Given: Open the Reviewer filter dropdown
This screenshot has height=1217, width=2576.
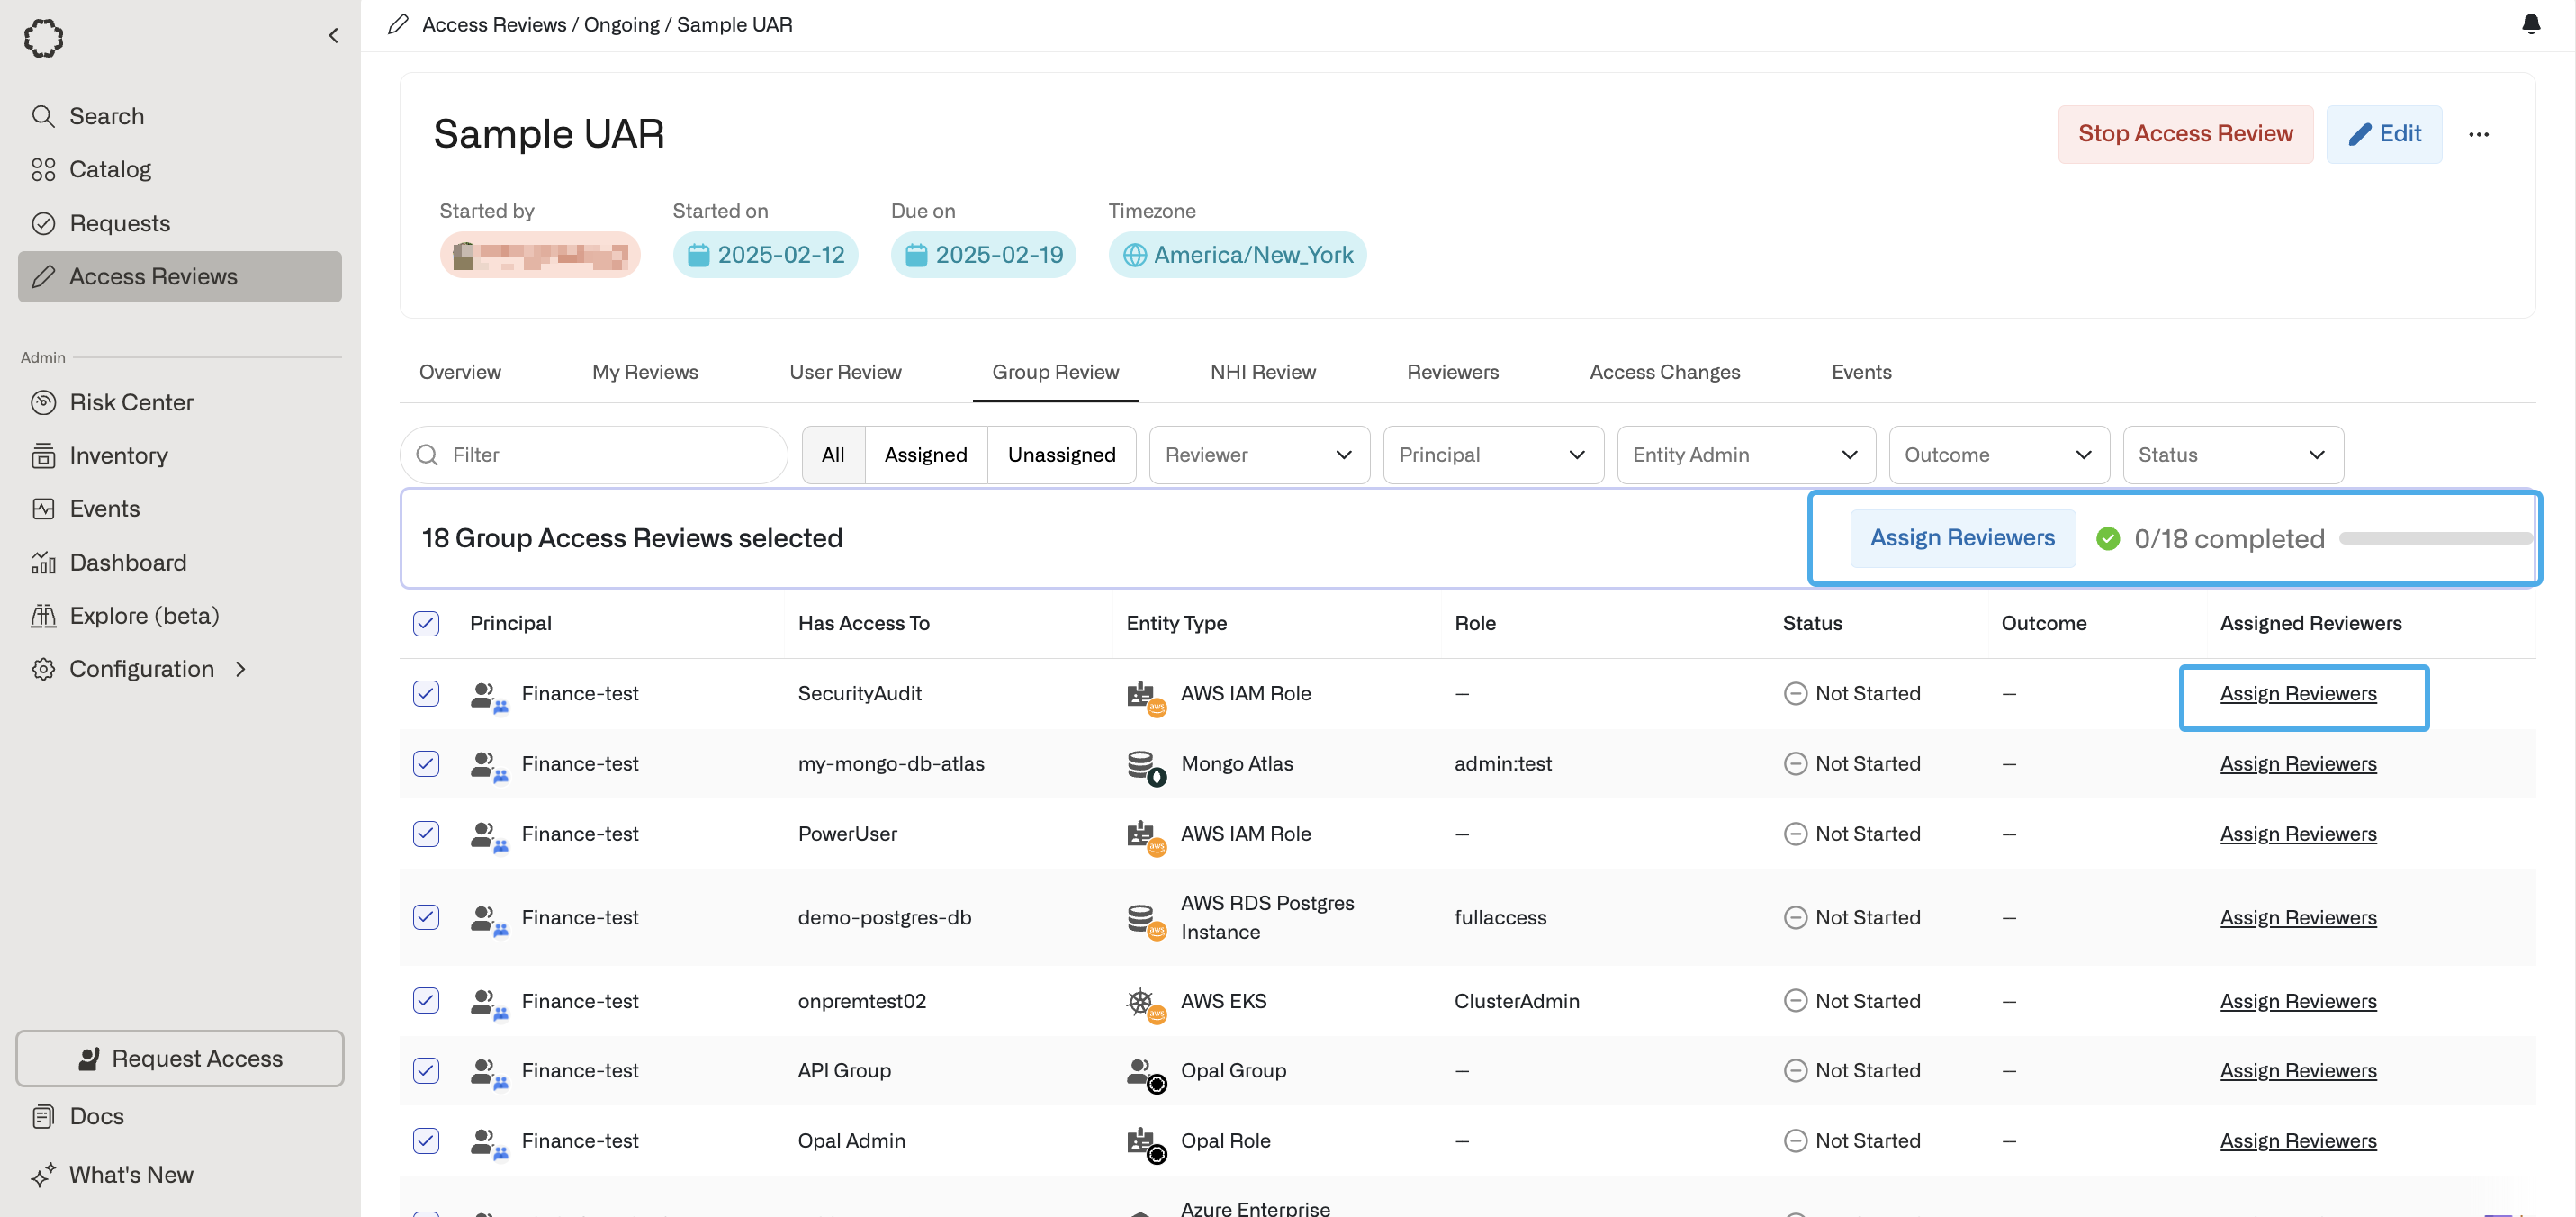Looking at the screenshot, I should [x=1258, y=455].
